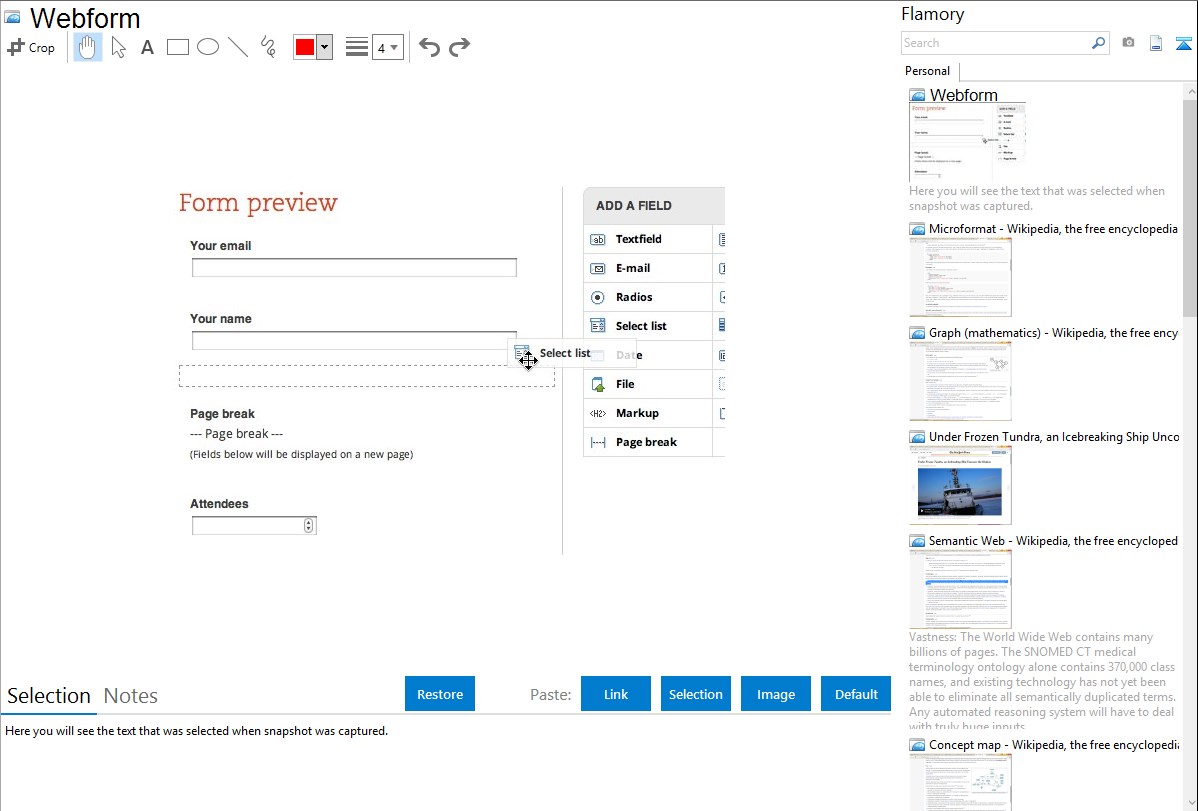Click the Form preview heading

coord(258,203)
